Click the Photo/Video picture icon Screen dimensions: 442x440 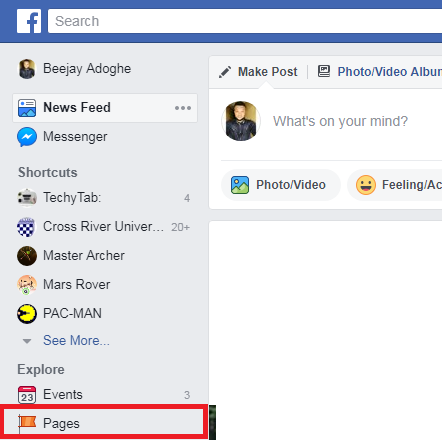pyautogui.click(x=240, y=185)
